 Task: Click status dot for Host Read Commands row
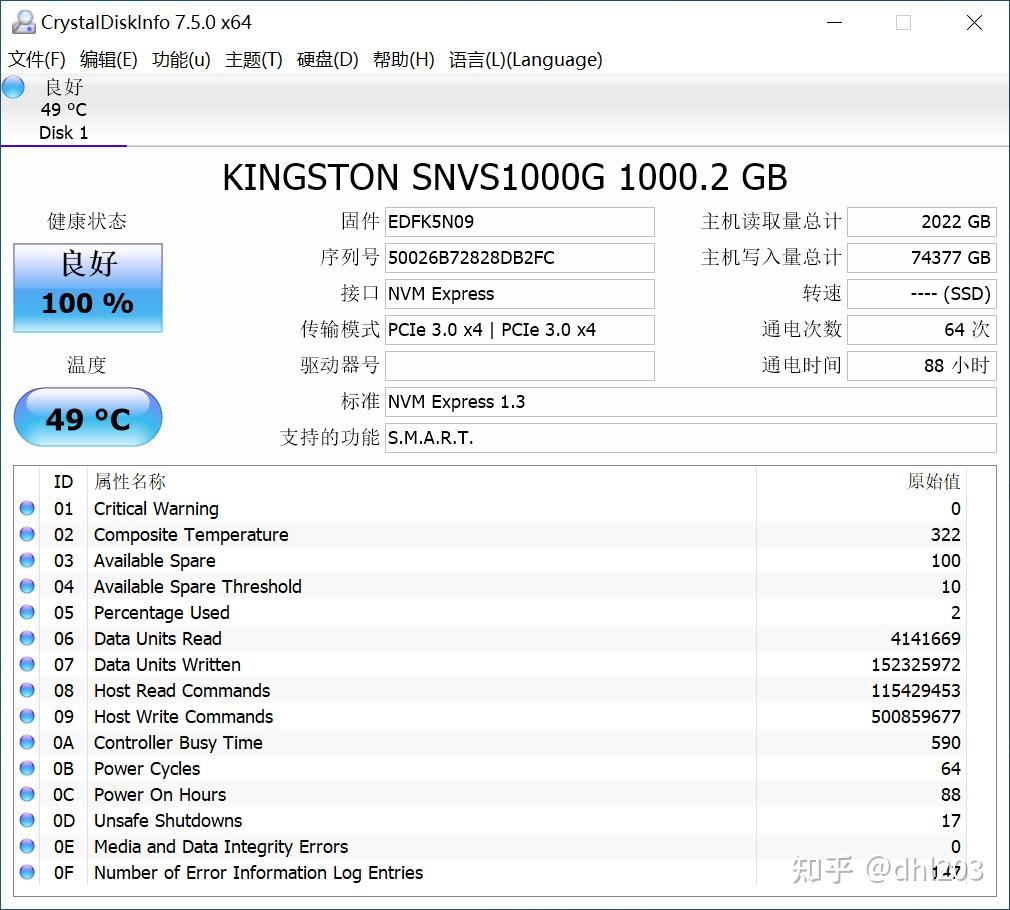click(x=27, y=690)
